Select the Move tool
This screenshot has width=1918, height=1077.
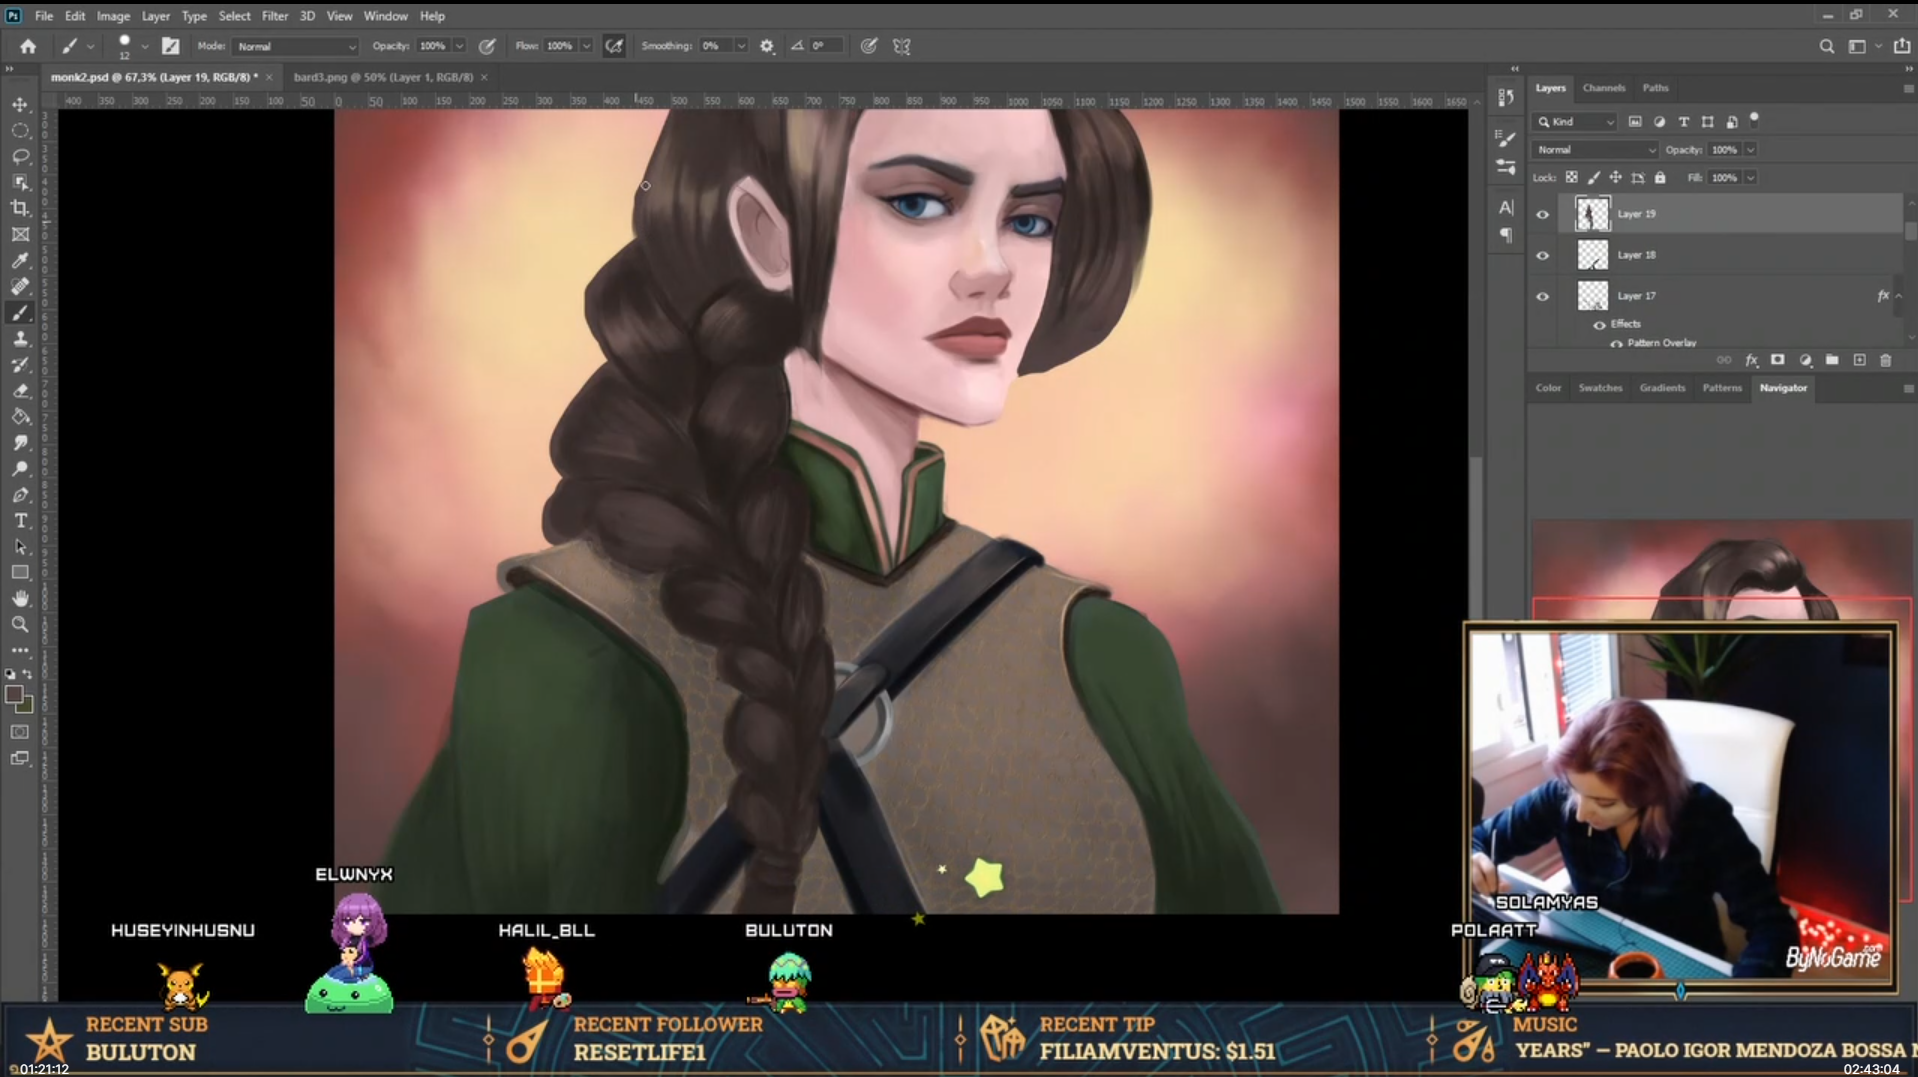(x=20, y=105)
